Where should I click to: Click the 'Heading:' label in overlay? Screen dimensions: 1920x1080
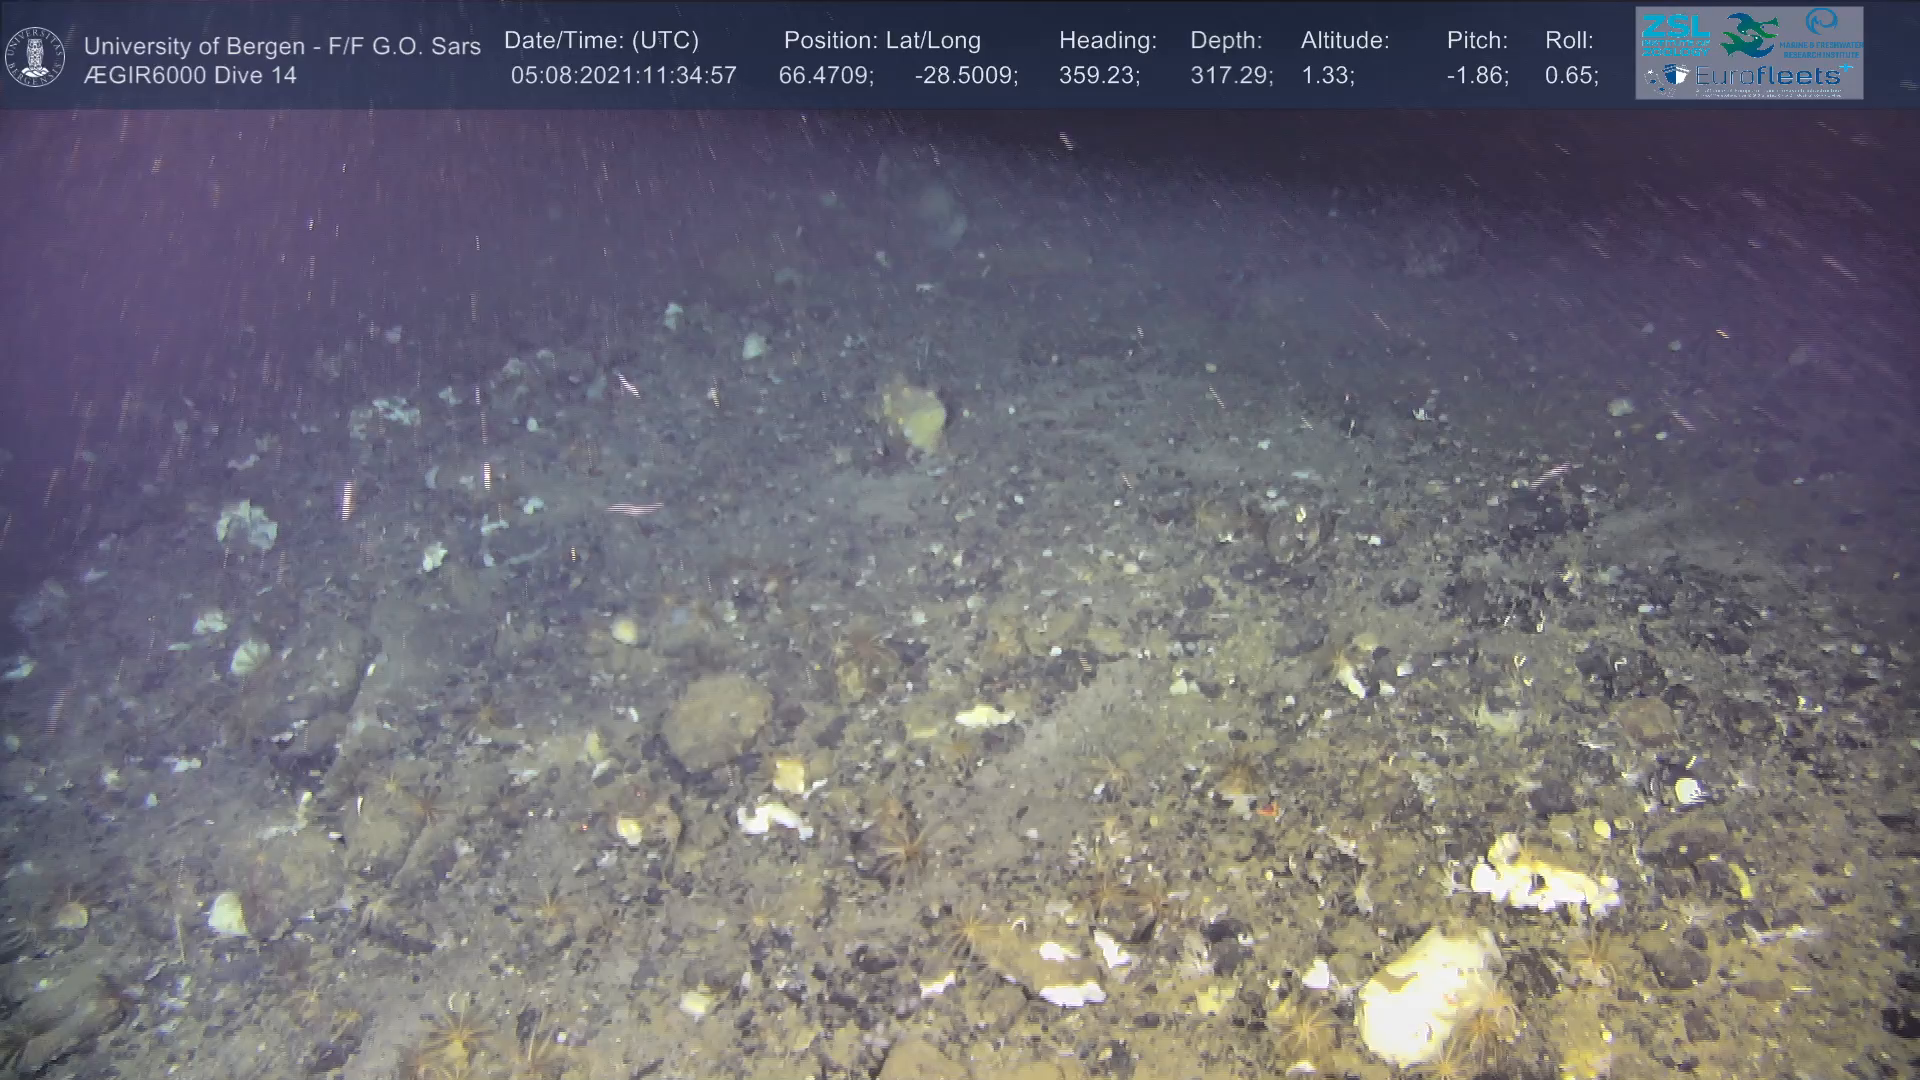point(1107,41)
